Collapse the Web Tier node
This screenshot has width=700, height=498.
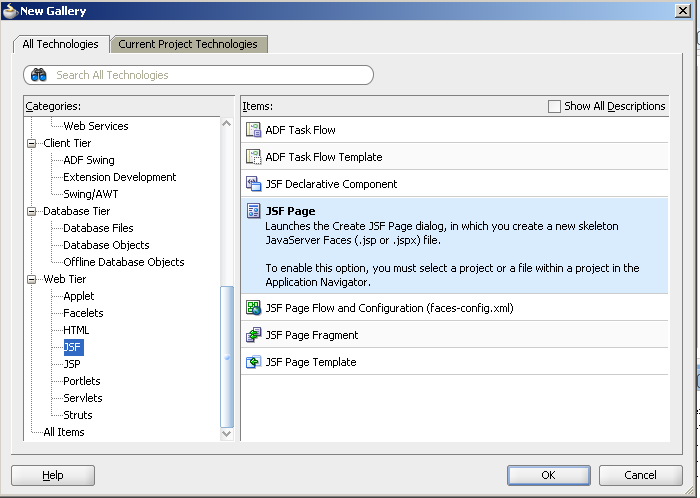32,279
